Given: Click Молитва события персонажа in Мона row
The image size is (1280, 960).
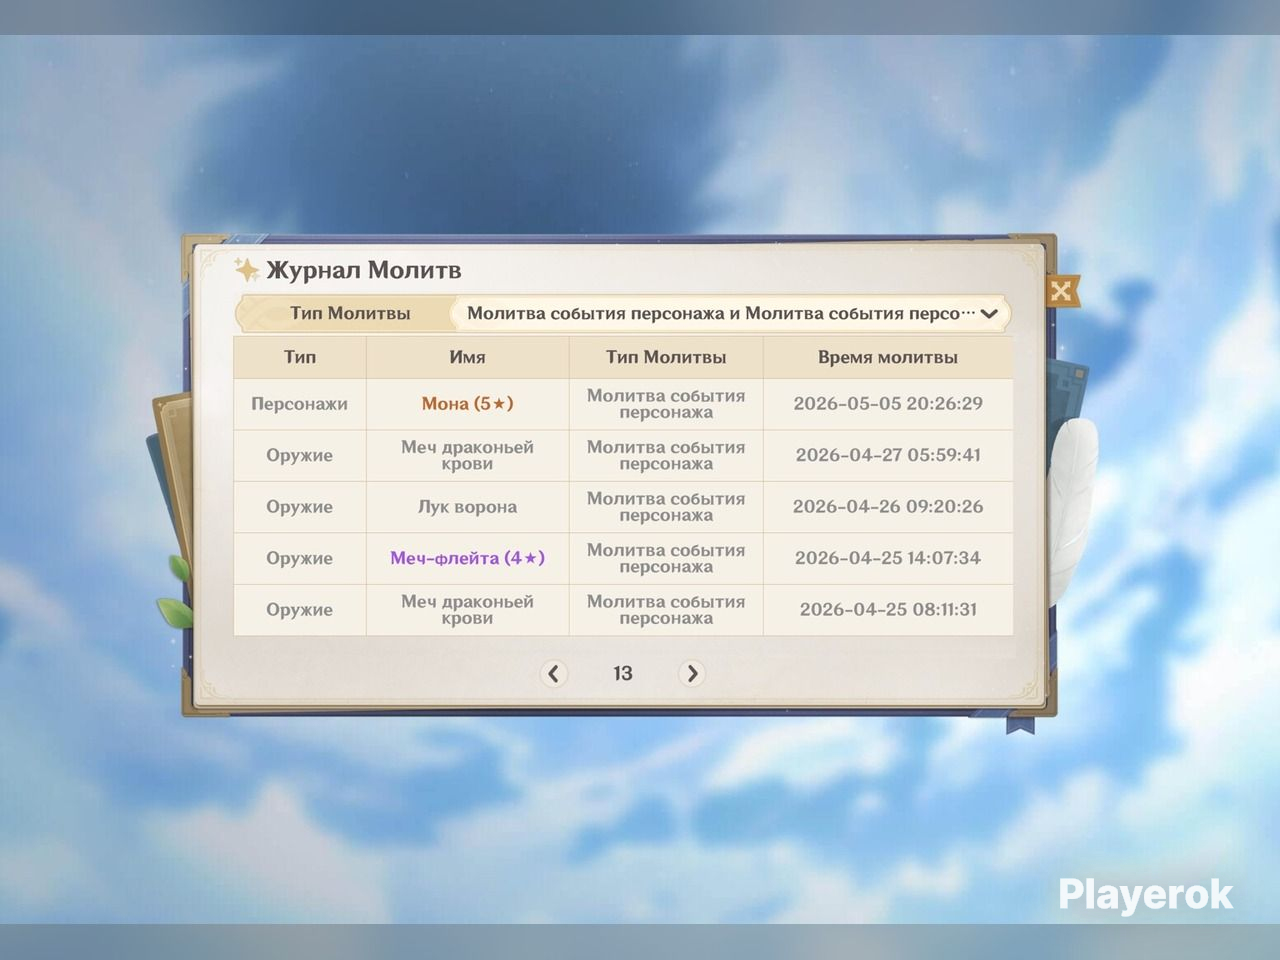Looking at the screenshot, I should click(x=666, y=404).
